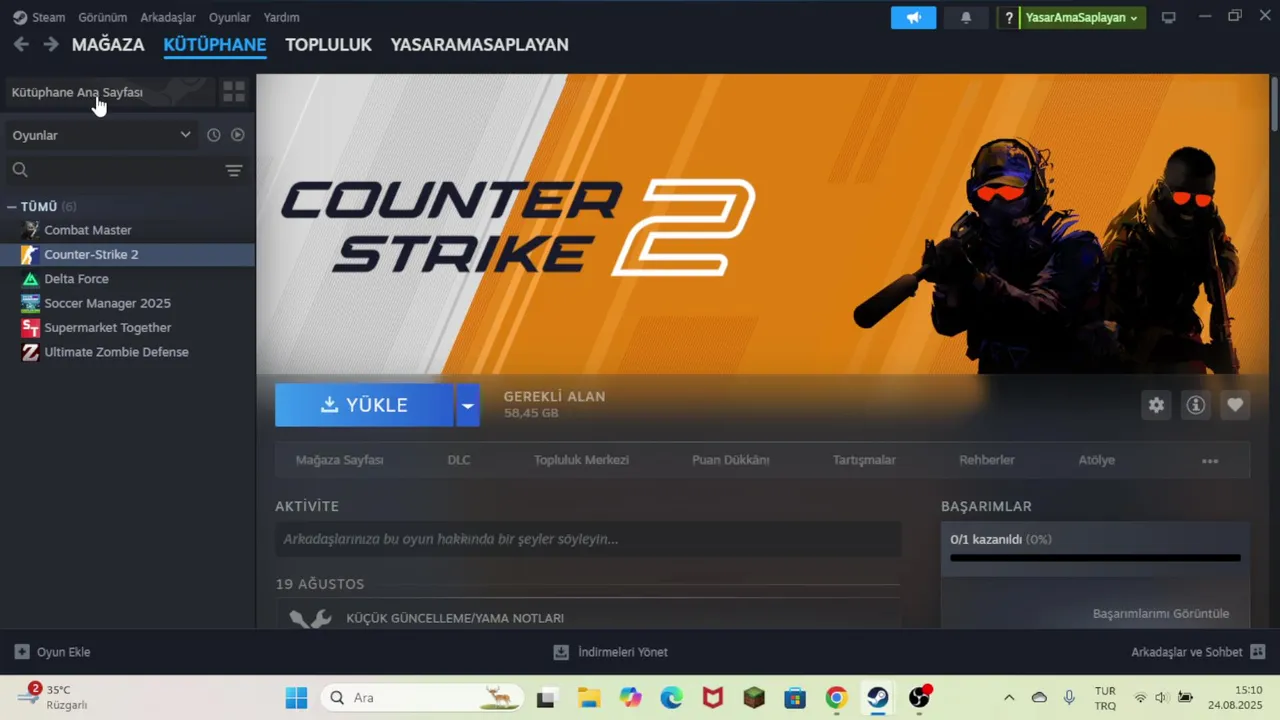
Task: Open the notifications bell
Action: coord(966,17)
